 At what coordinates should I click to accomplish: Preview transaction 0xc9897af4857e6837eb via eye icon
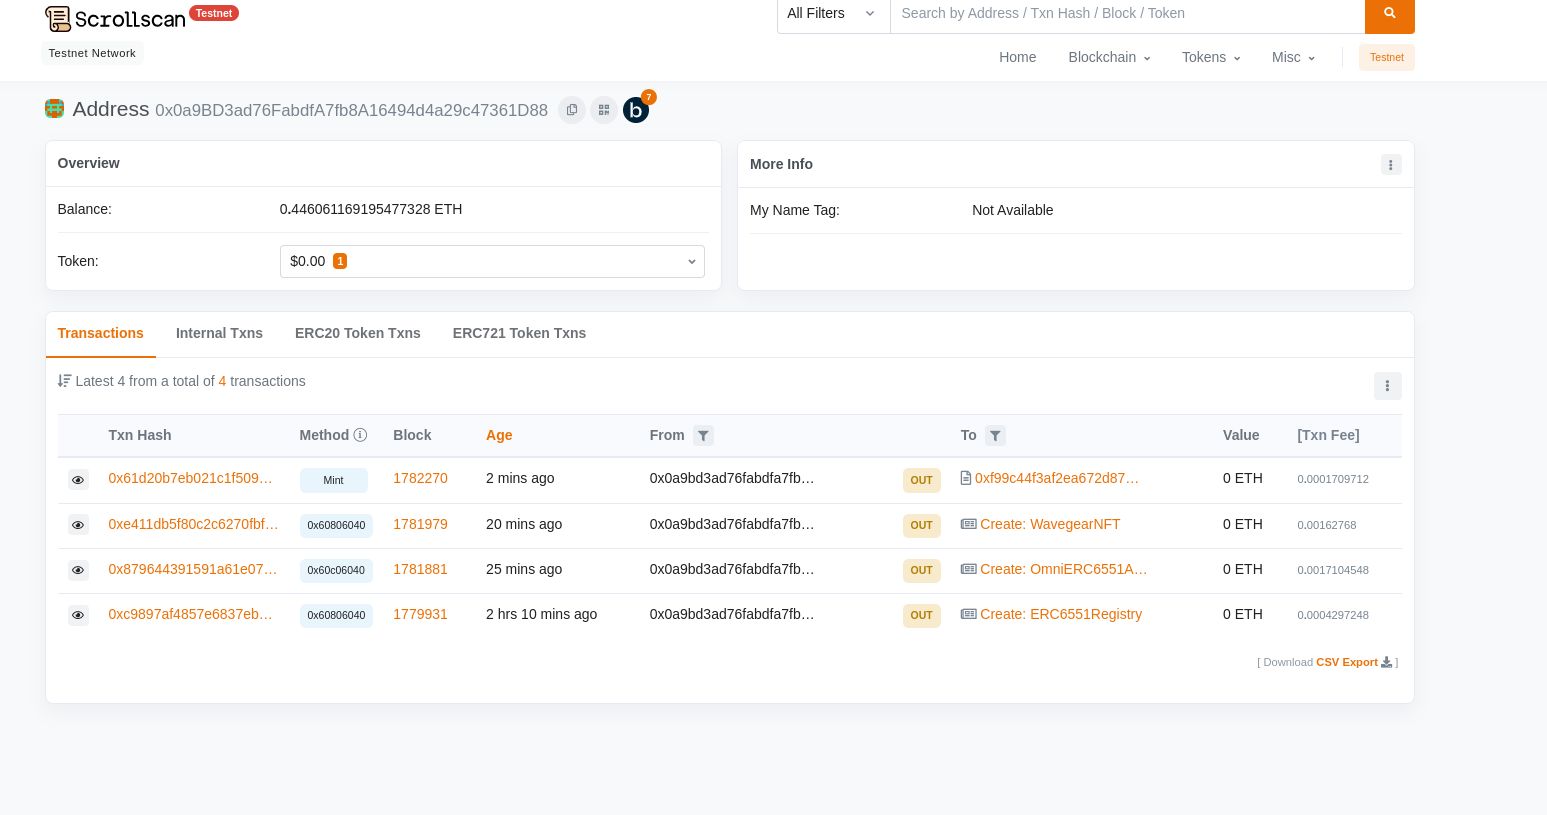coord(78,615)
